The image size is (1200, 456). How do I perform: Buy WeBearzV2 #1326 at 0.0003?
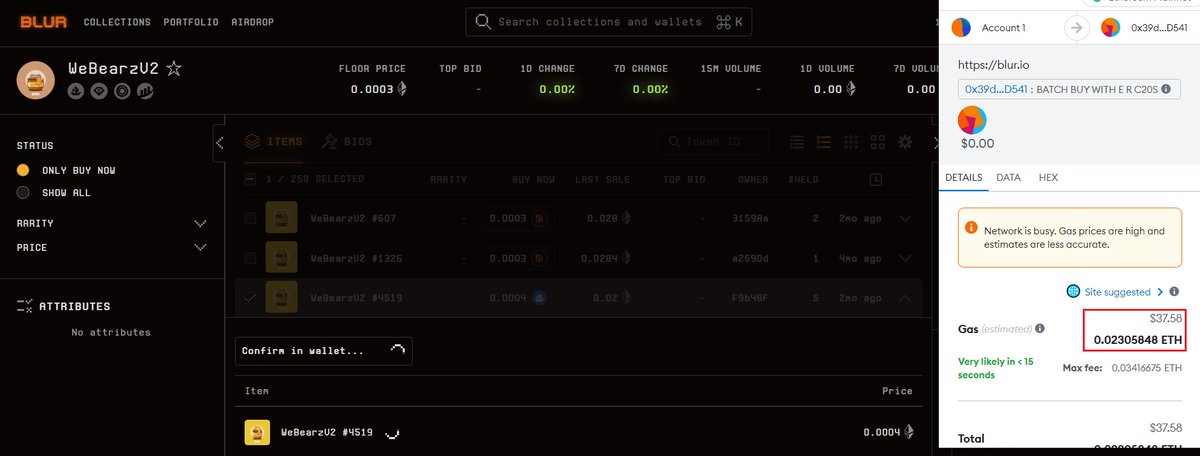tap(518, 259)
